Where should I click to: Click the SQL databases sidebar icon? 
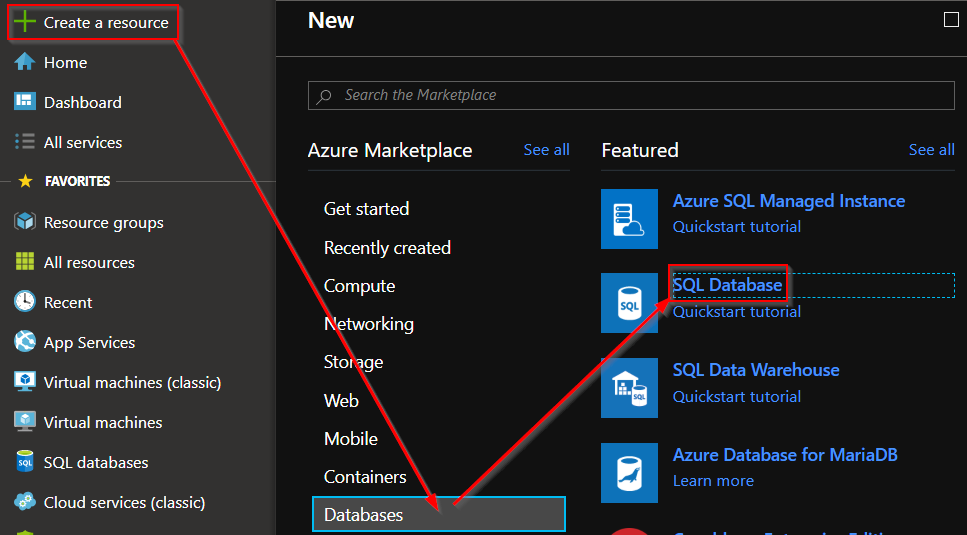point(25,462)
